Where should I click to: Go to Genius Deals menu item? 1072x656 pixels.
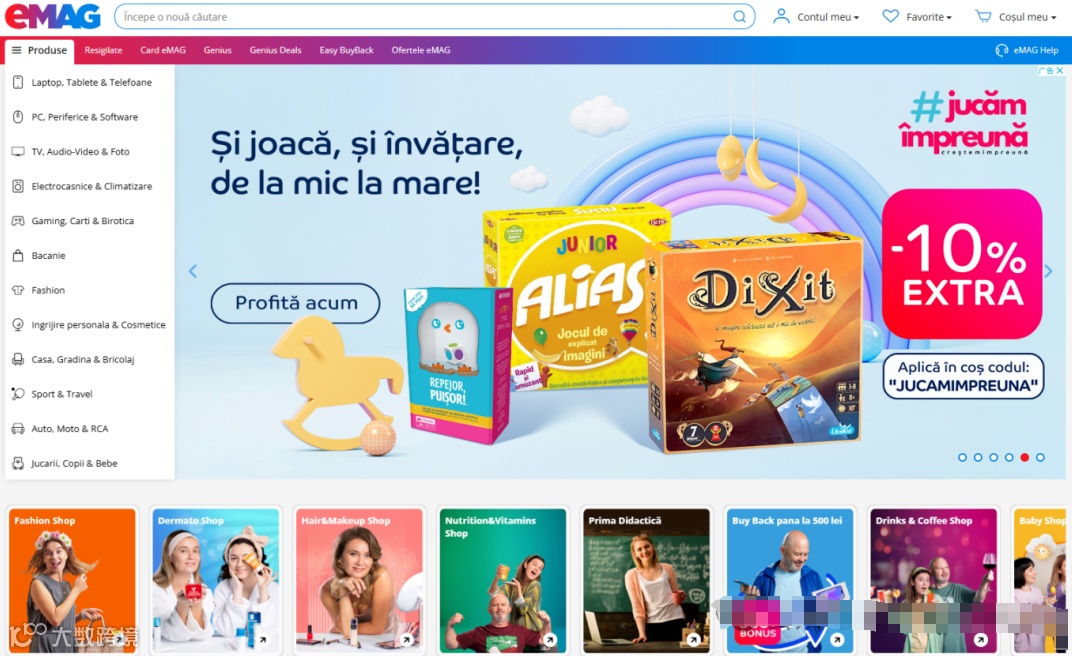point(276,50)
